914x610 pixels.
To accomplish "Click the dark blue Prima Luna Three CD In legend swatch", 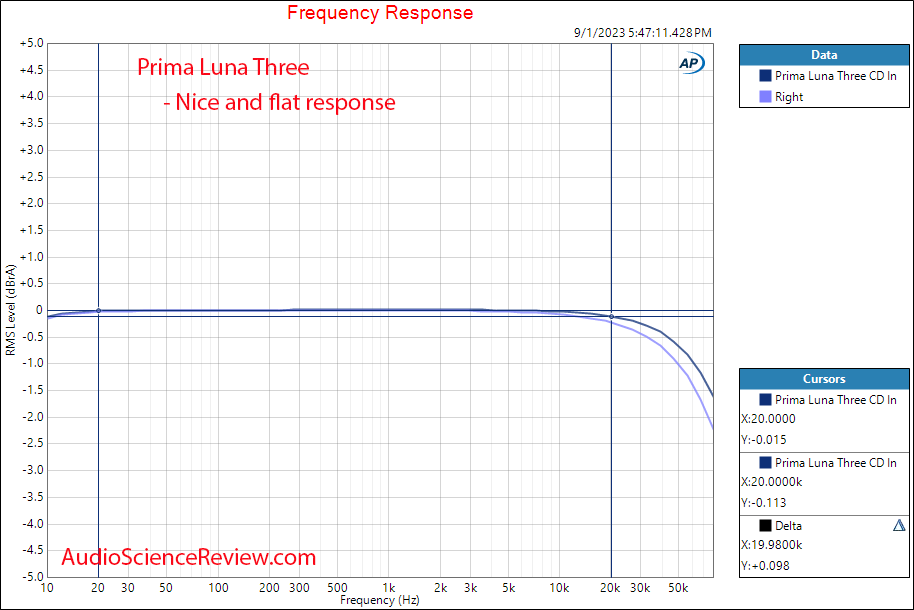I will (x=765, y=76).
